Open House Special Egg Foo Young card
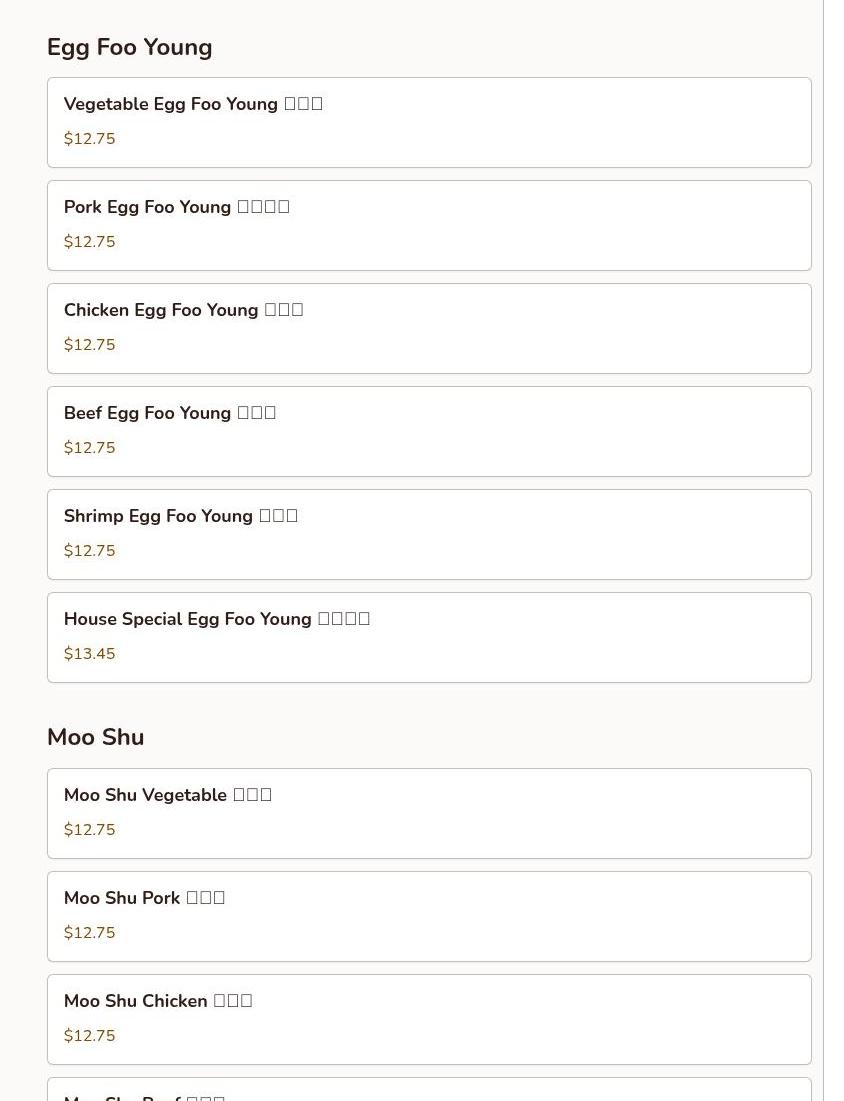 click(428, 637)
